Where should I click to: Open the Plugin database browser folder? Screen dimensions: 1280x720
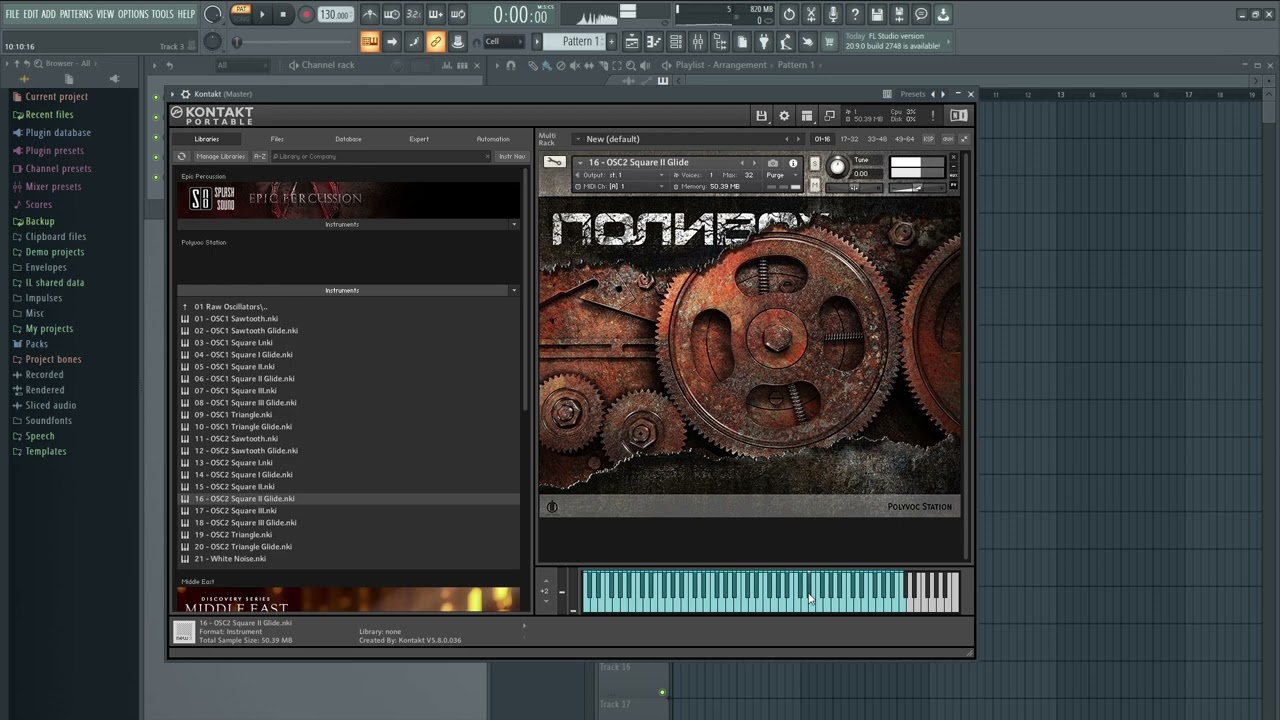tap(58, 132)
